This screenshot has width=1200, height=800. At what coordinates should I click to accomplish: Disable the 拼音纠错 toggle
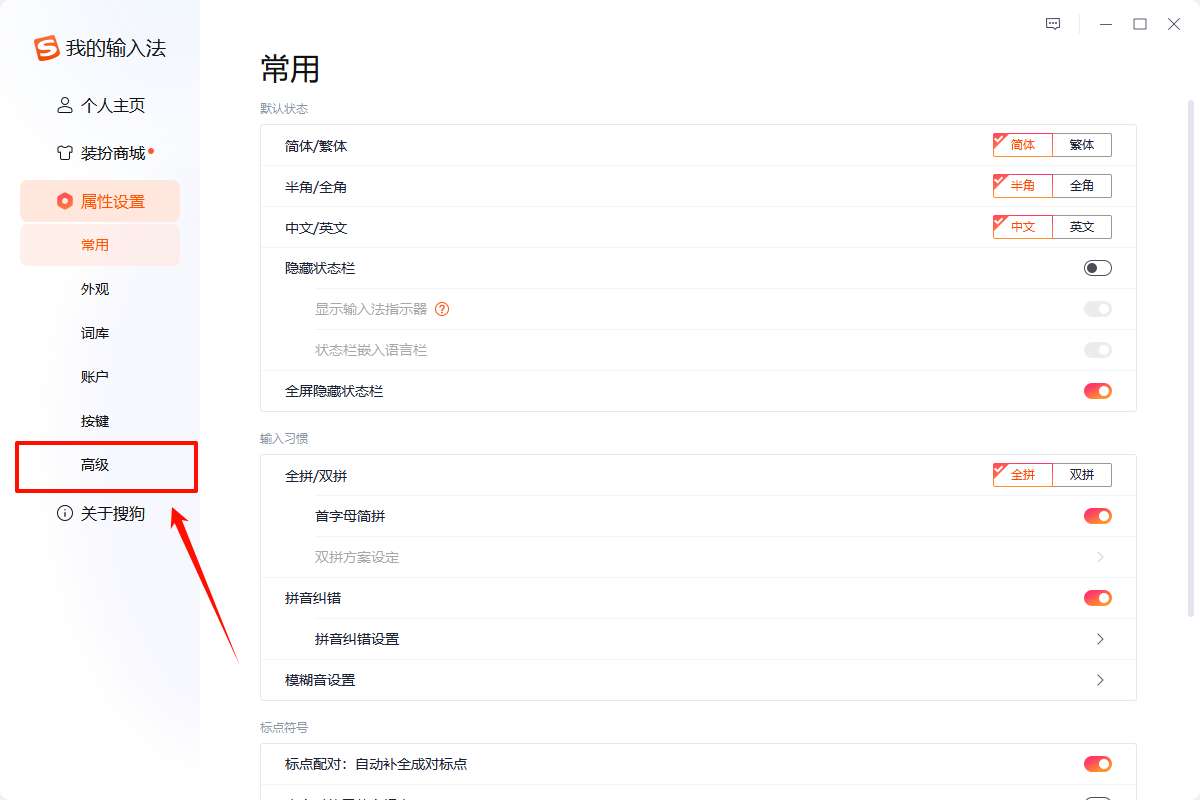1097,597
